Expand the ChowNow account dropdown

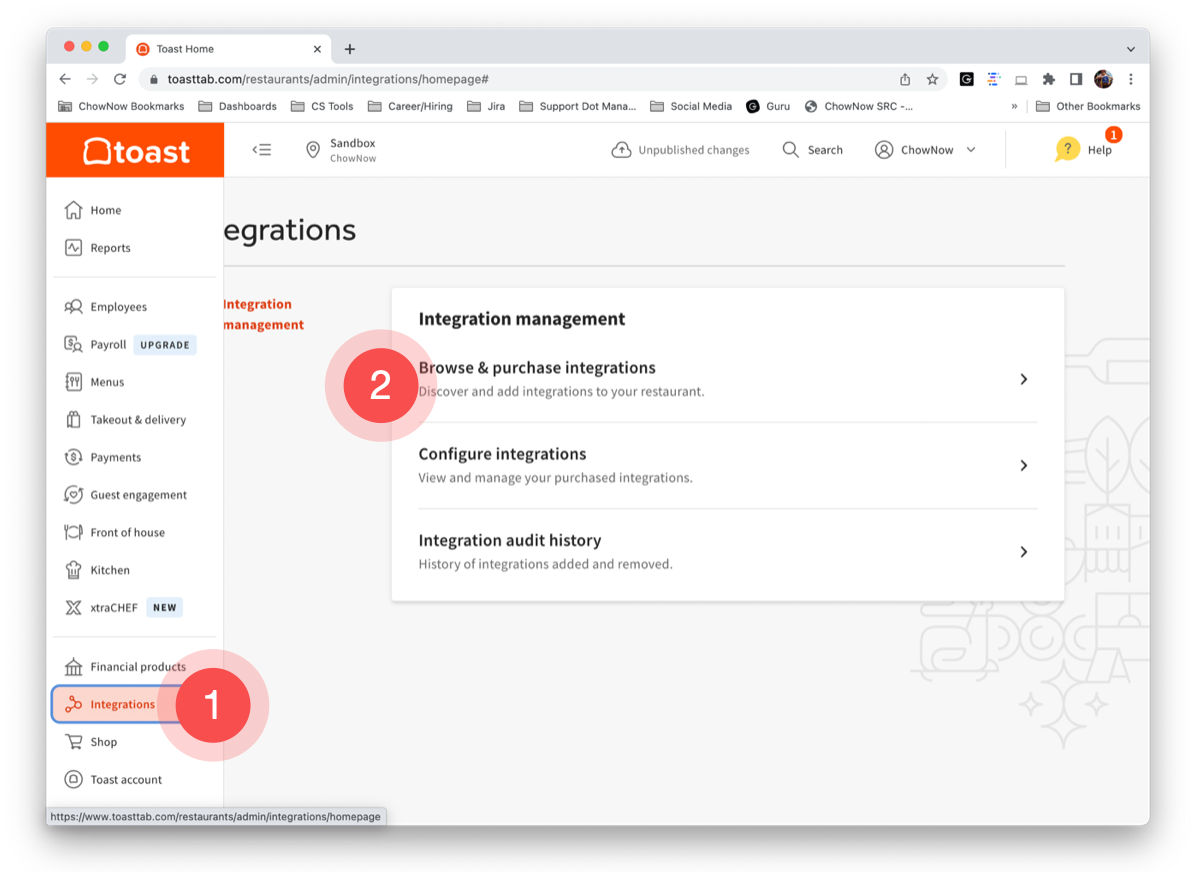click(970, 150)
